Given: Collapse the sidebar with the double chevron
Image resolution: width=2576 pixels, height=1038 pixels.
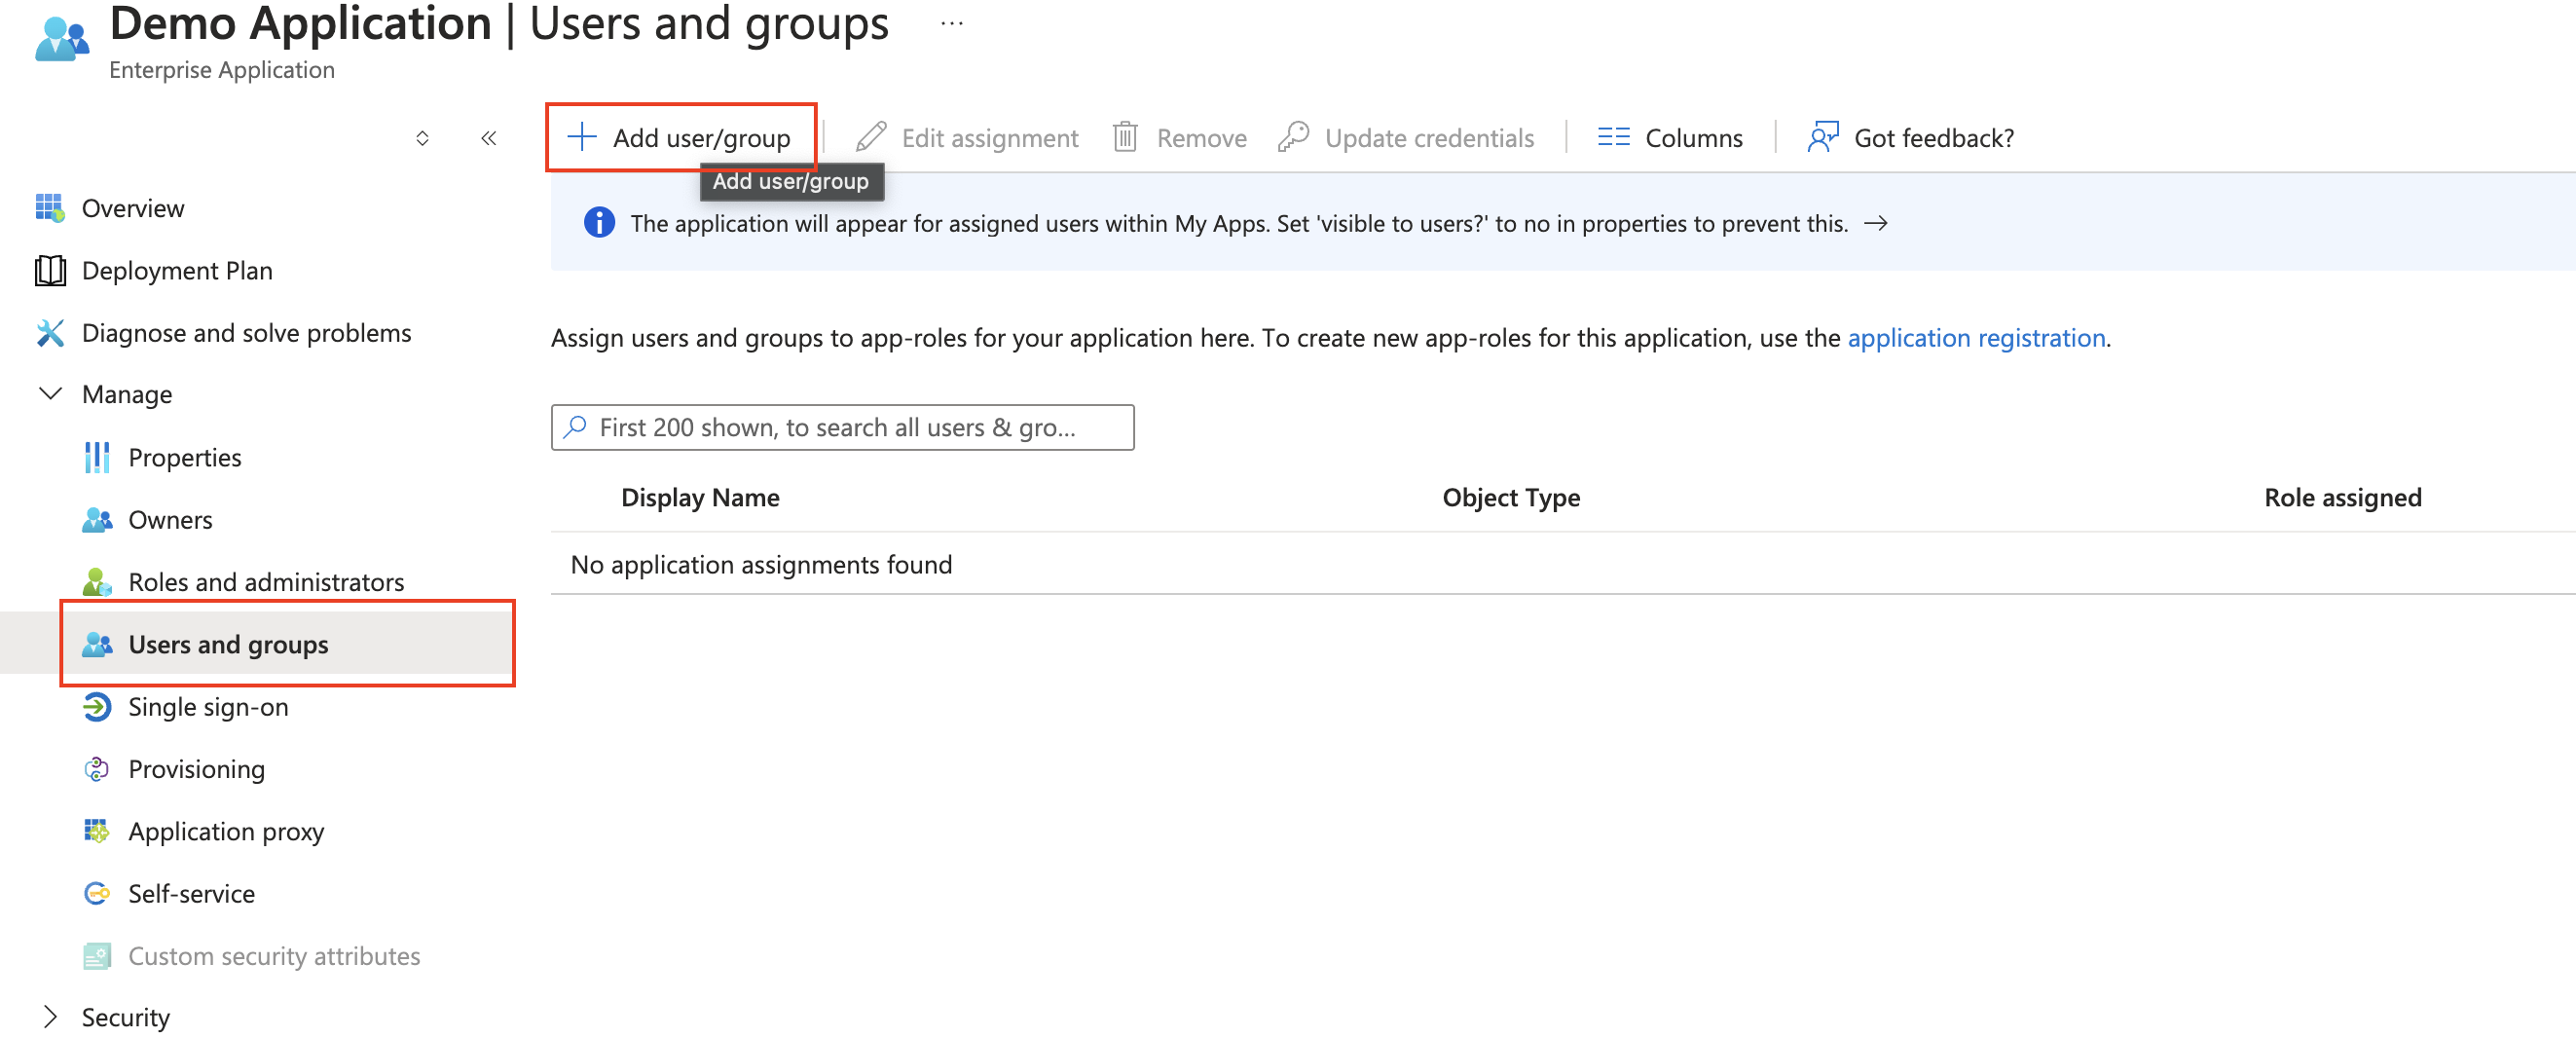Looking at the screenshot, I should coord(489,138).
